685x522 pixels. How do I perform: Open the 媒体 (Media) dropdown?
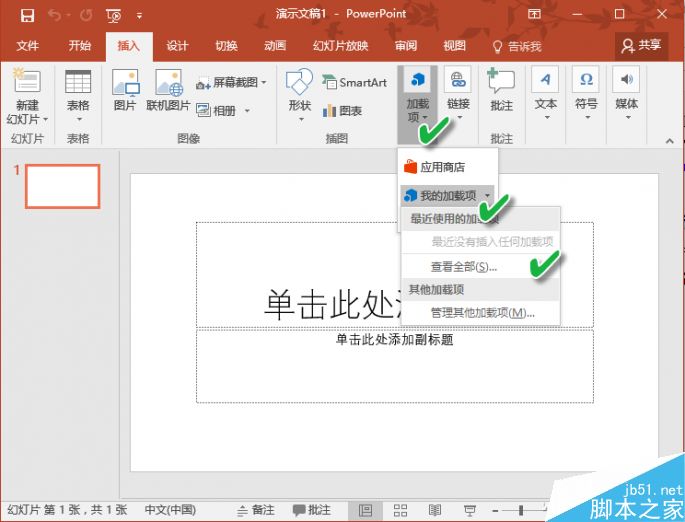pyautogui.click(x=626, y=93)
